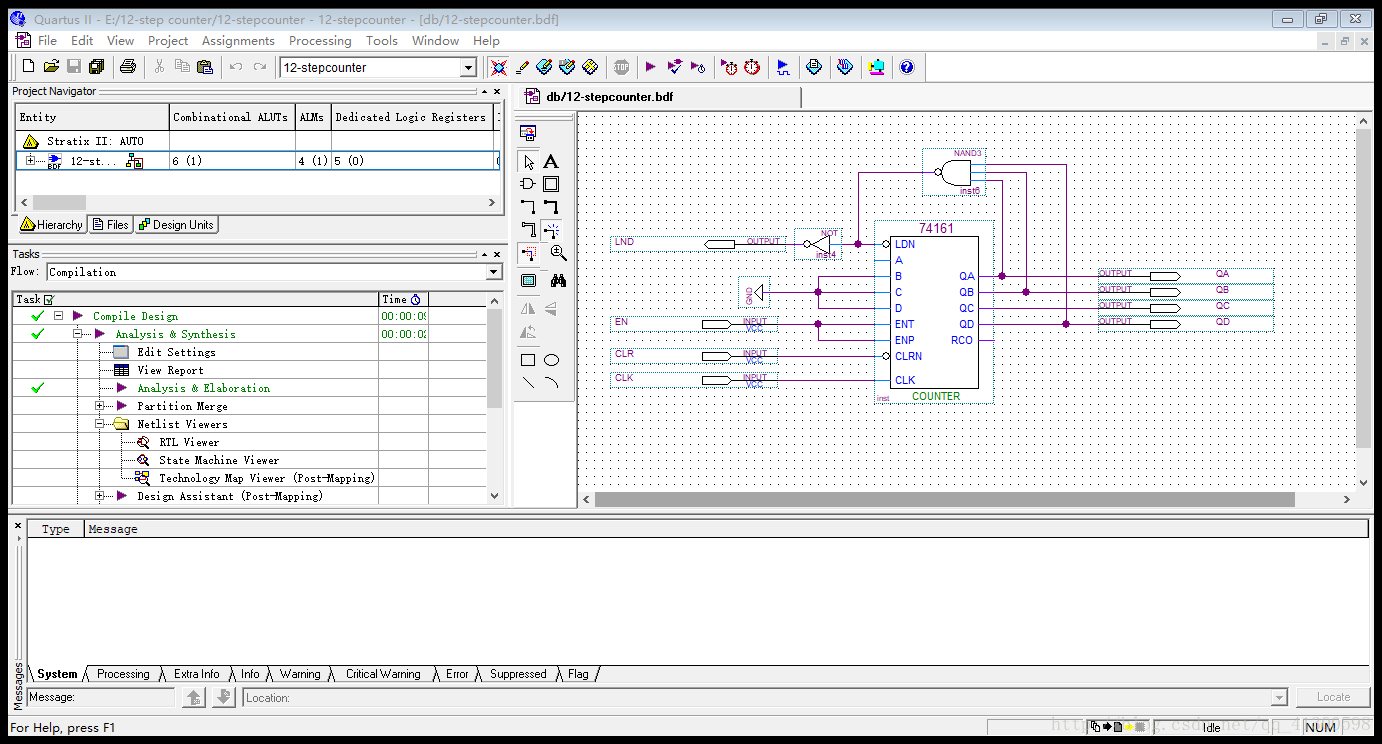Open the Flow Compilation dropdown
1382x744 pixels.
[493, 272]
